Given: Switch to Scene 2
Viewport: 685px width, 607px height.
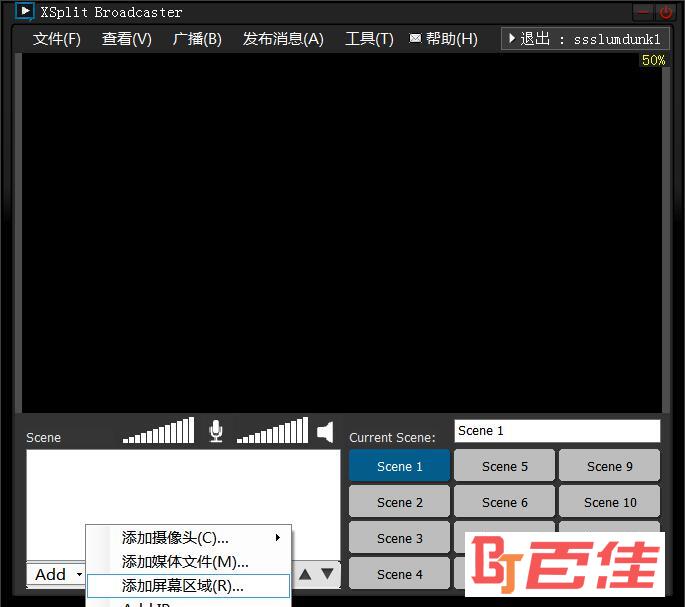Looking at the screenshot, I should [x=399, y=503].
